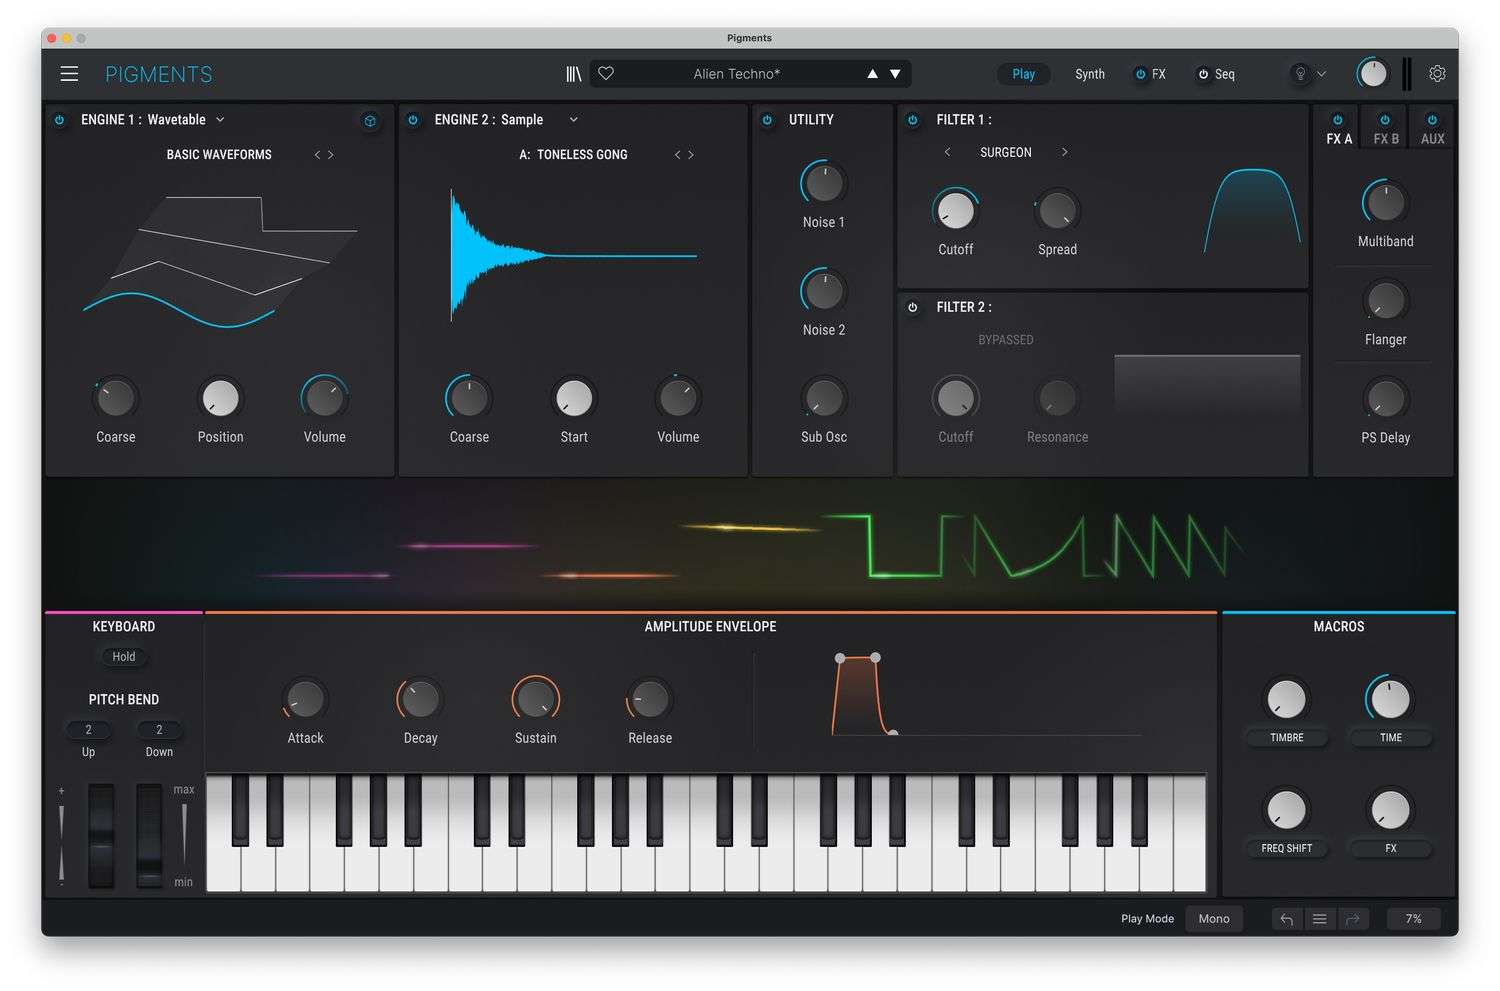Click Engine 1 3D wavetable view icon
This screenshot has height=991, width=1500.
pos(370,120)
